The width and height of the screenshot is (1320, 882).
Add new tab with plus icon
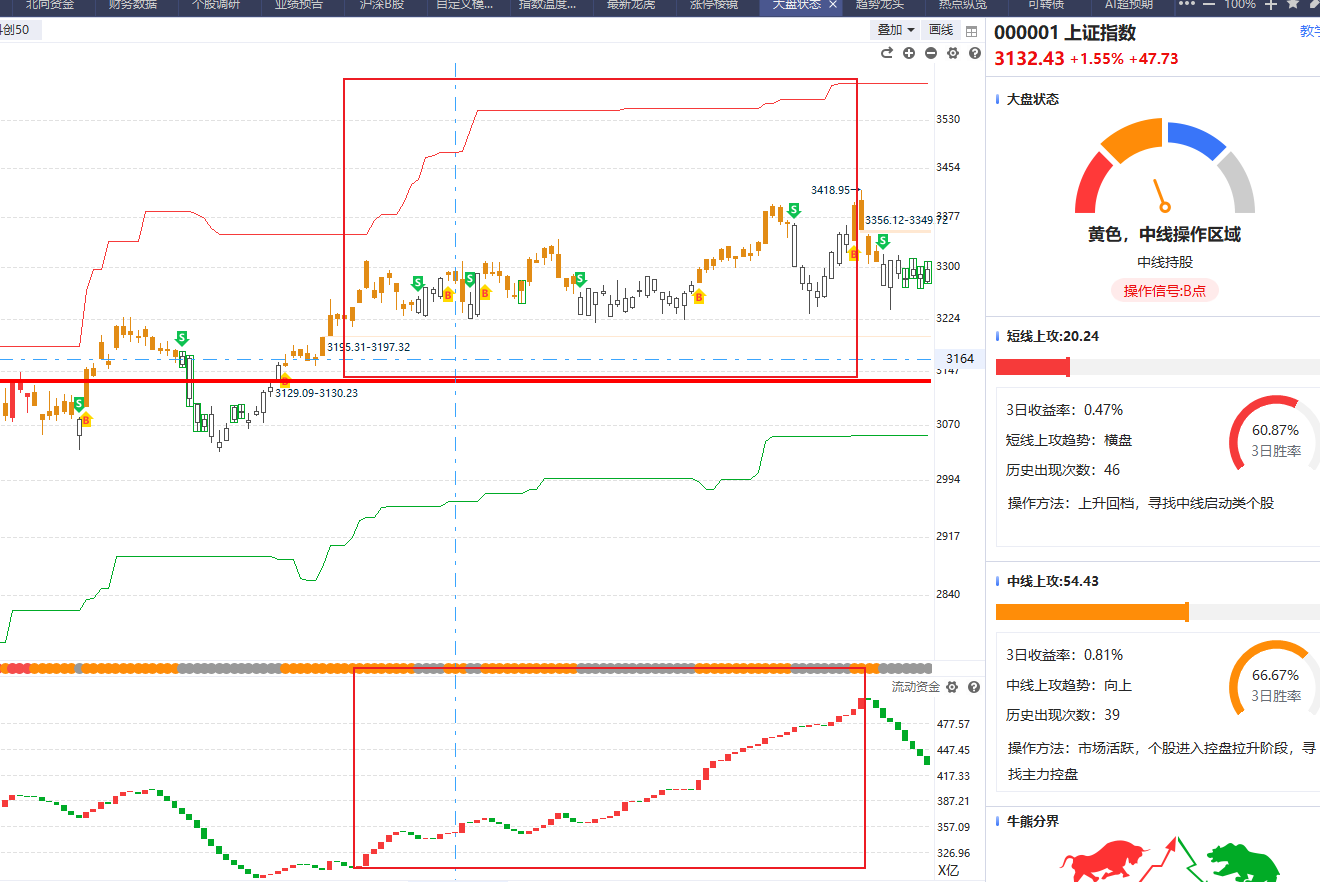coord(1271,5)
